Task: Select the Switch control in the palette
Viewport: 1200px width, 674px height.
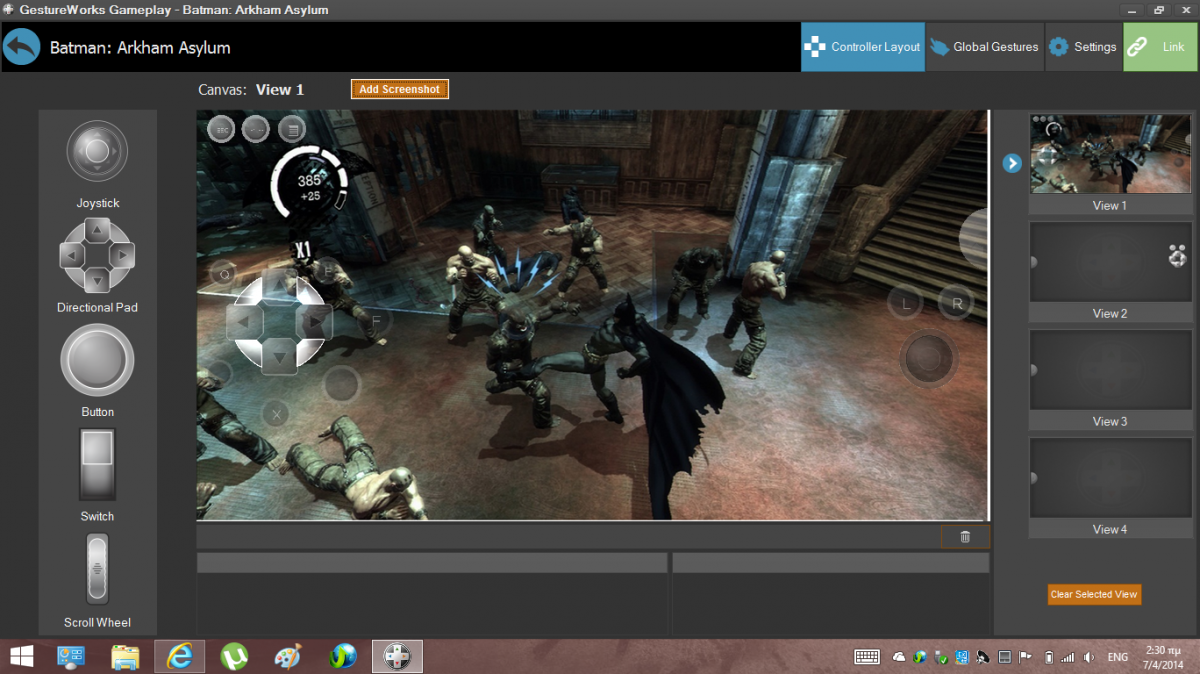Action: (97, 464)
